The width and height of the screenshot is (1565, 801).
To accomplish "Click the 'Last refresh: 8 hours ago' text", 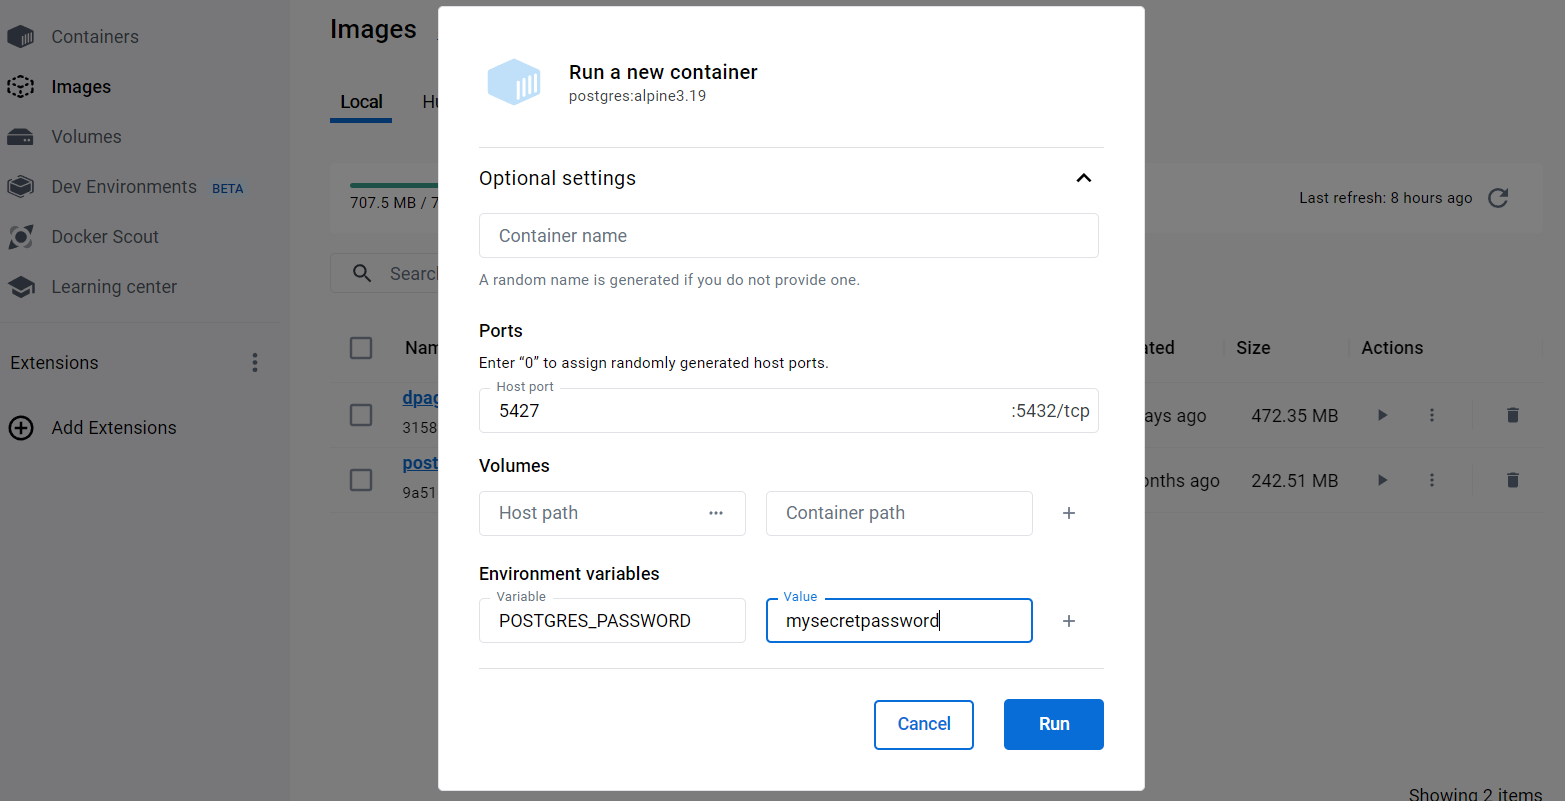I will pos(1385,198).
